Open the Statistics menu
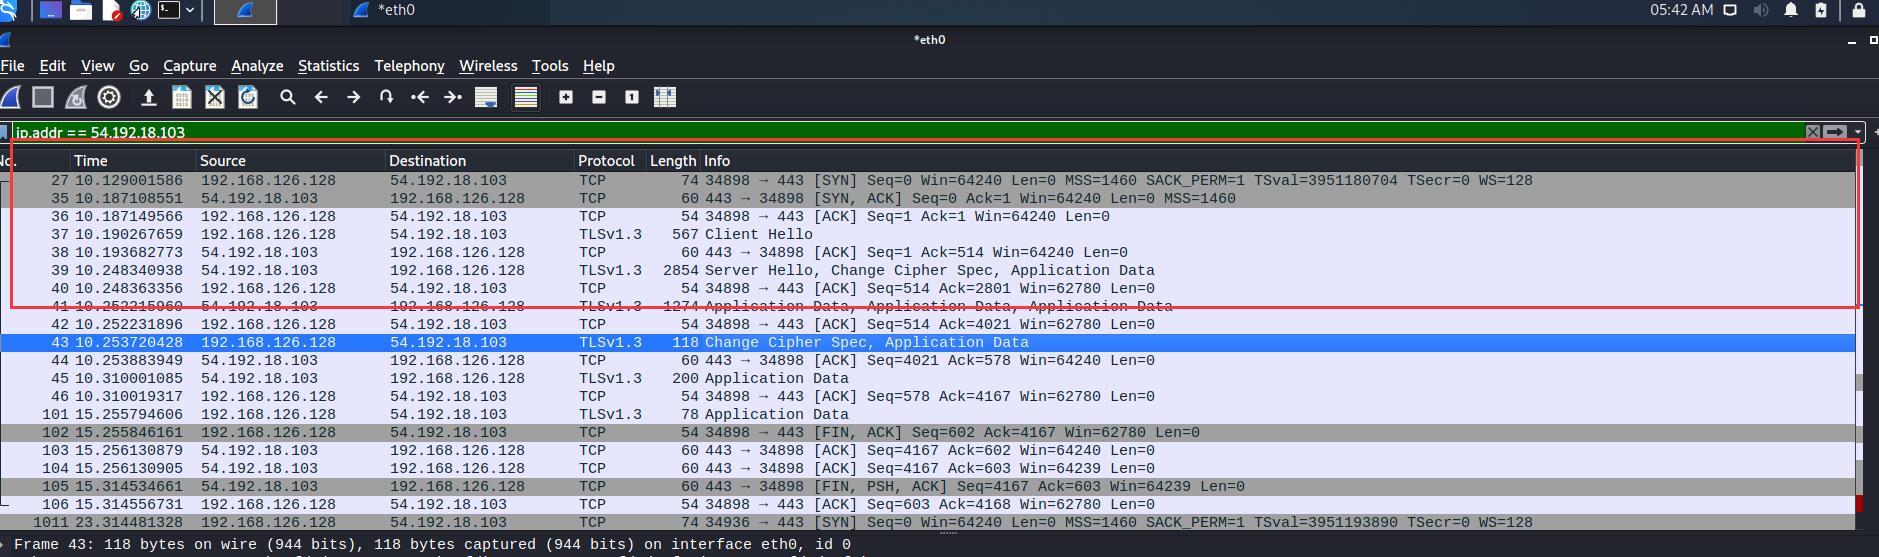The image size is (1879, 557). click(328, 66)
